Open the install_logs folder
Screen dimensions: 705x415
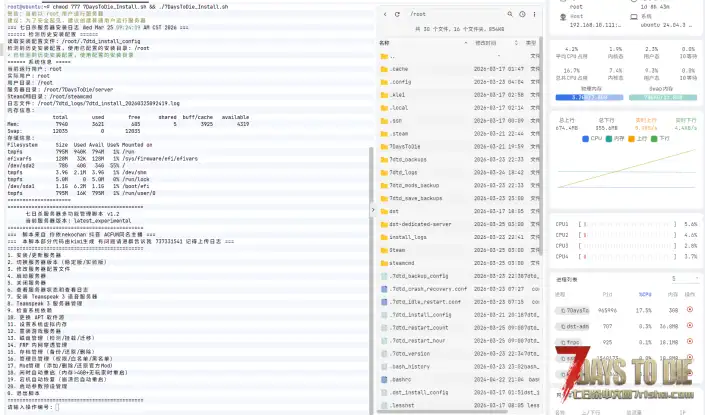(409, 237)
